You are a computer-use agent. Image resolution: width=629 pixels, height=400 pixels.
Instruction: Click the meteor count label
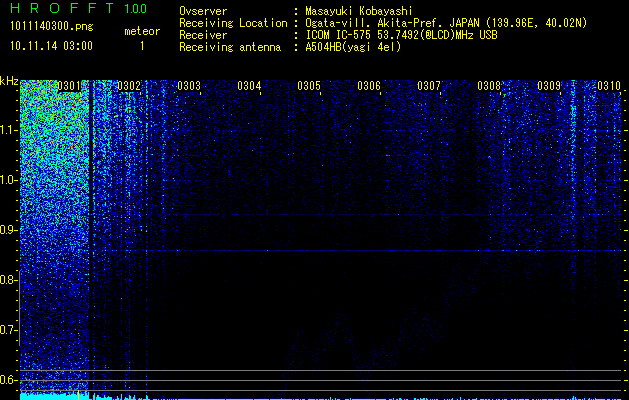point(142,31)
